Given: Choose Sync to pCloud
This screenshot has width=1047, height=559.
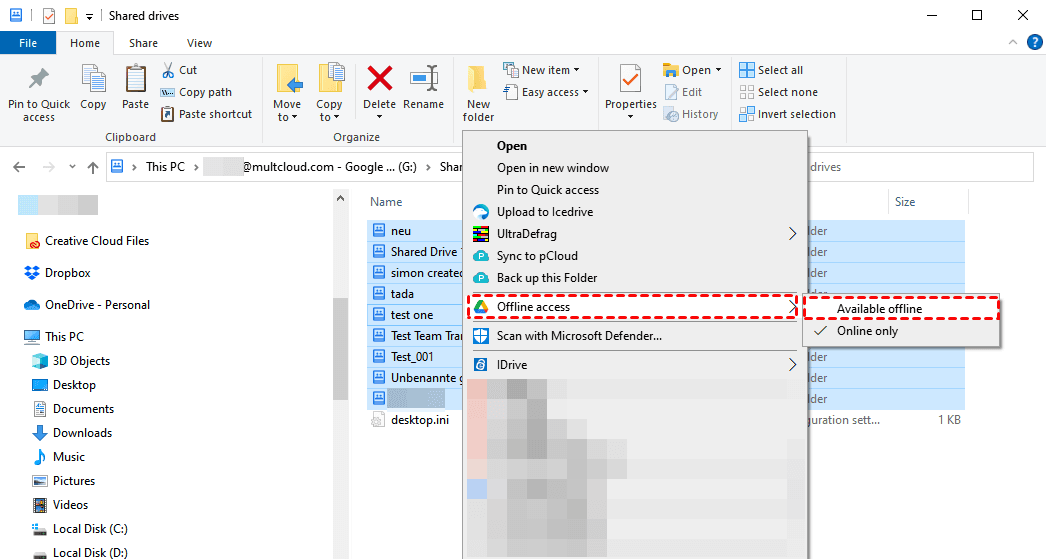Looking at the screenshot, I should click(x=634, y=256).
